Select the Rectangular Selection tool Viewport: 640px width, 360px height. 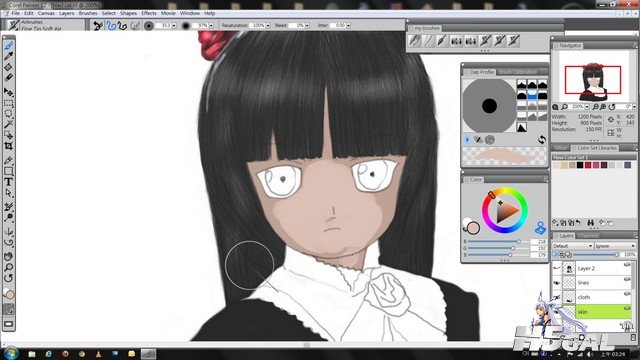point(9,103)
